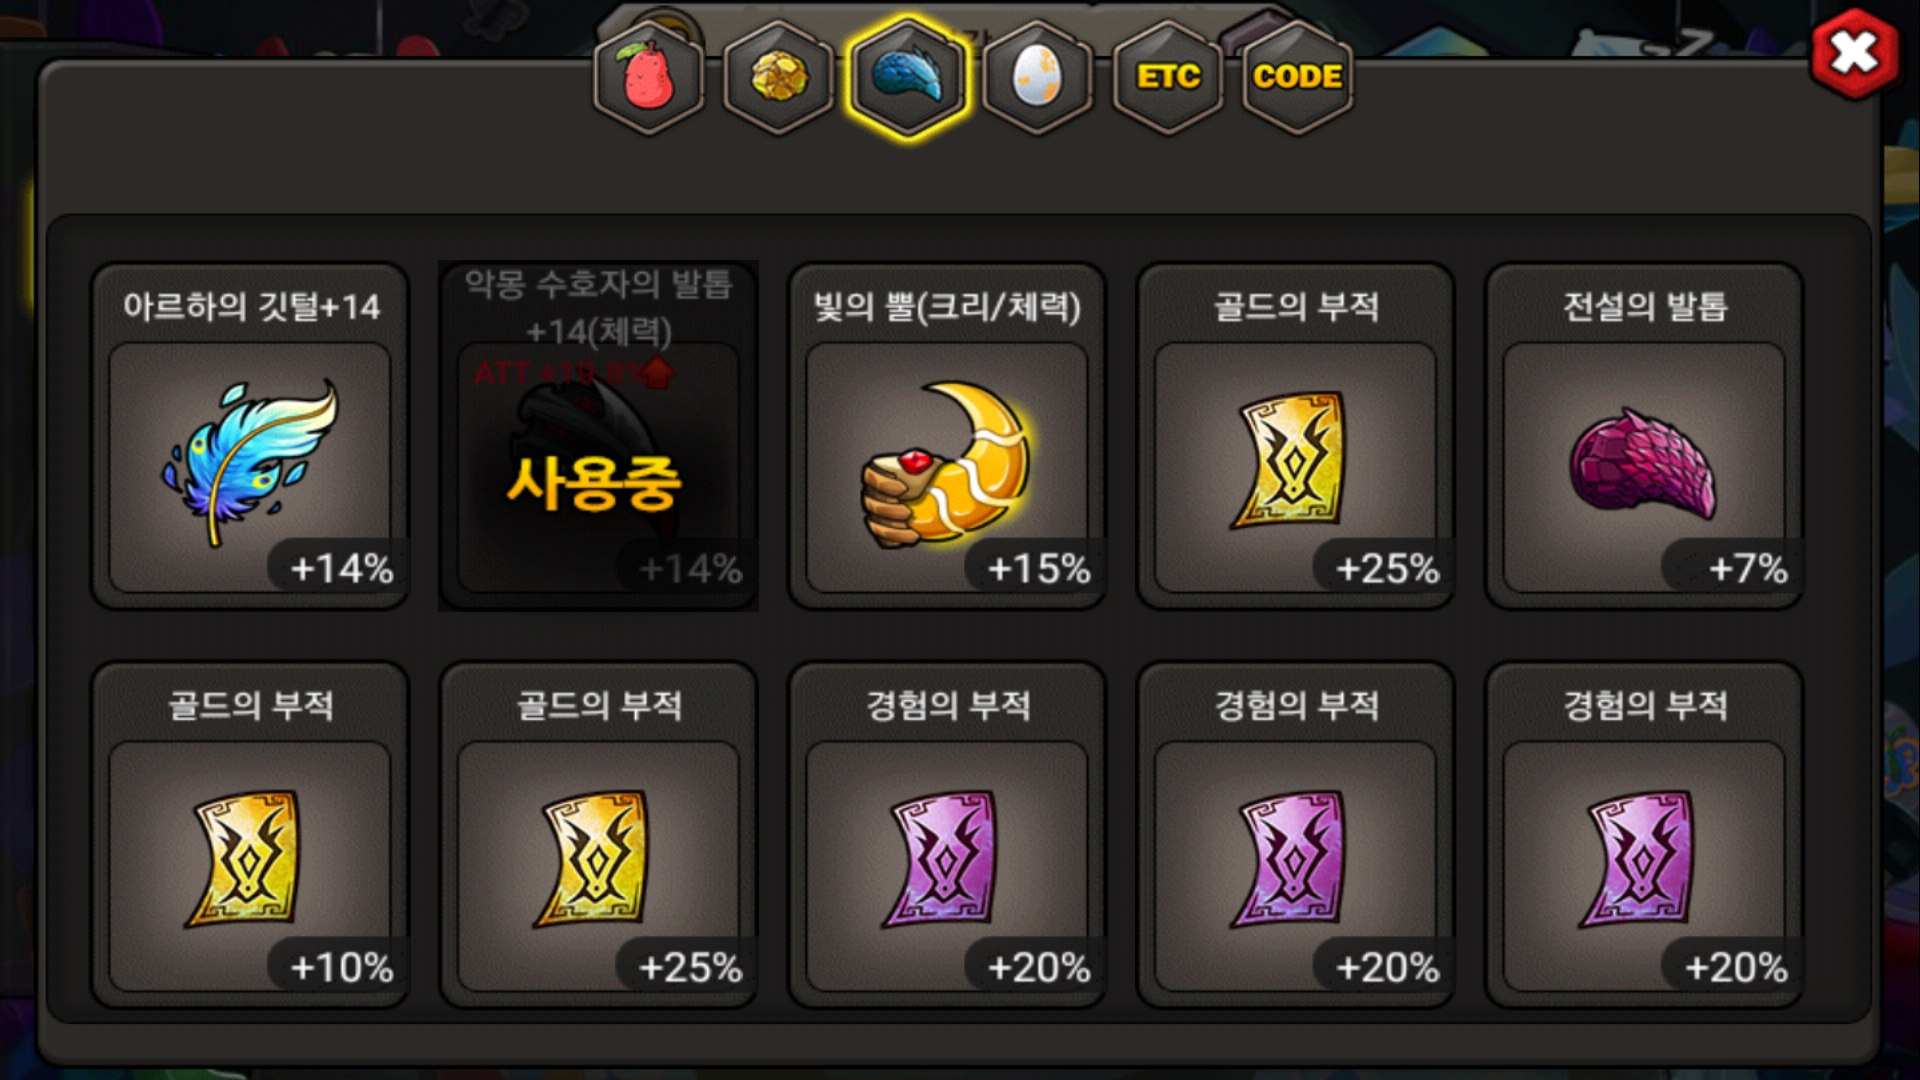Select the blue dragon claw tab

click(x=908, y=78)
